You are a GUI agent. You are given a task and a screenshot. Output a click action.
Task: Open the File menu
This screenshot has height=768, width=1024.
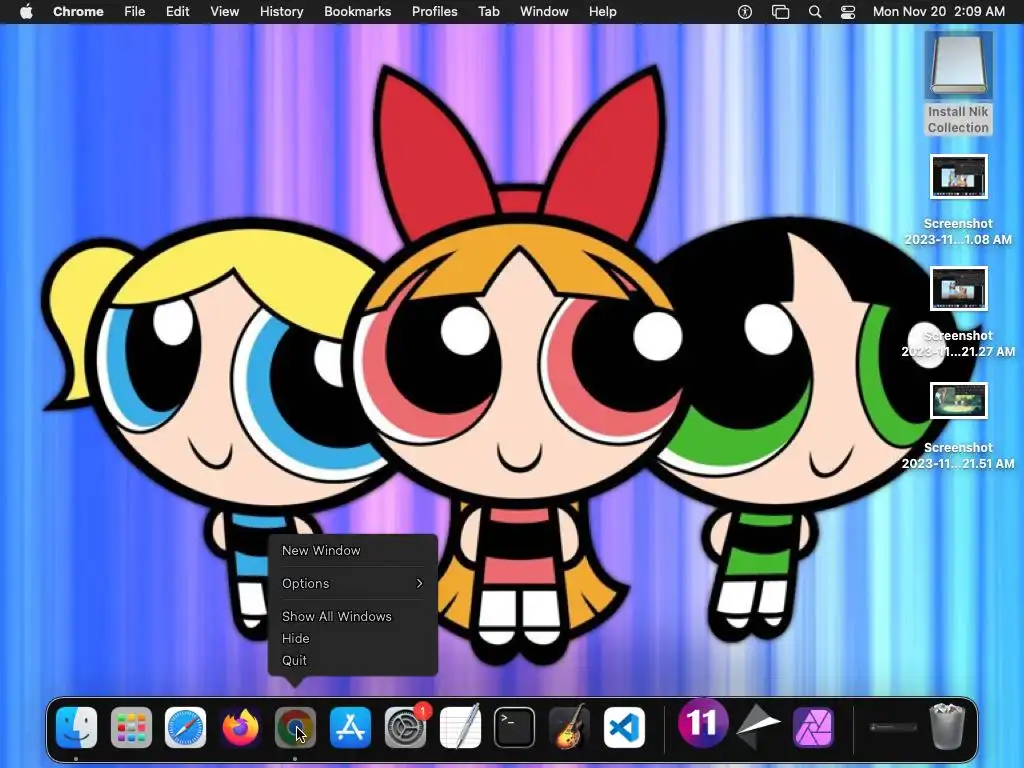(135, 12)
